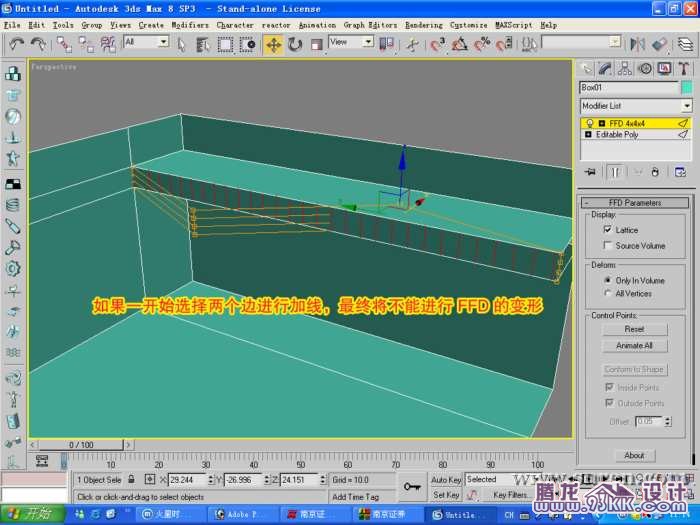Click the Animate All button
Viewport: 700px width, 525px height.
click(634, 346)
